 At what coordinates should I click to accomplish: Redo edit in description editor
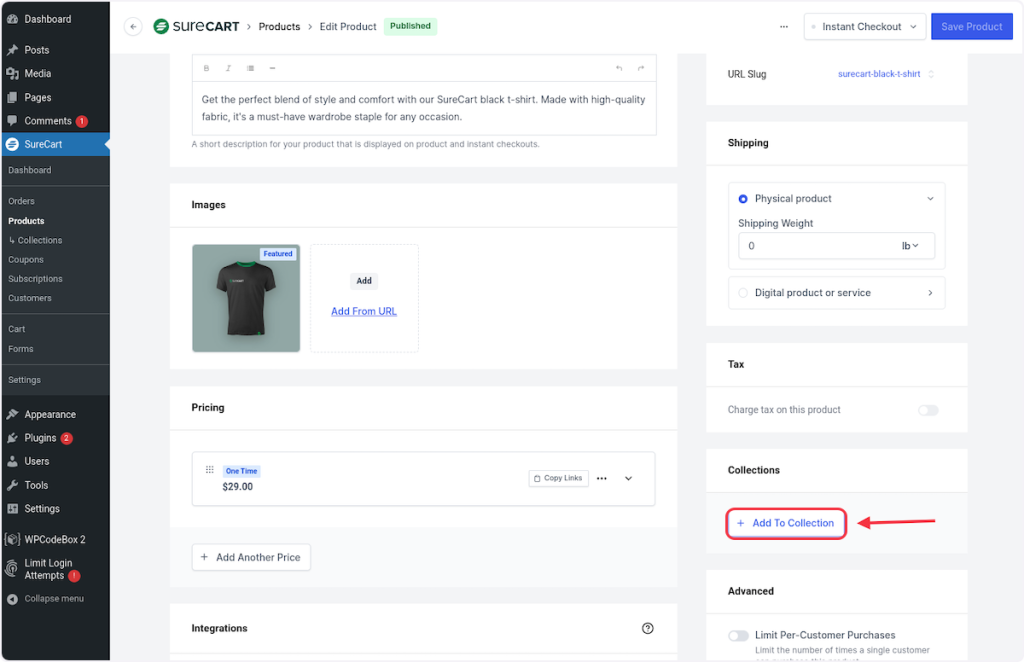pyautogui.click(x=641, y=68)
